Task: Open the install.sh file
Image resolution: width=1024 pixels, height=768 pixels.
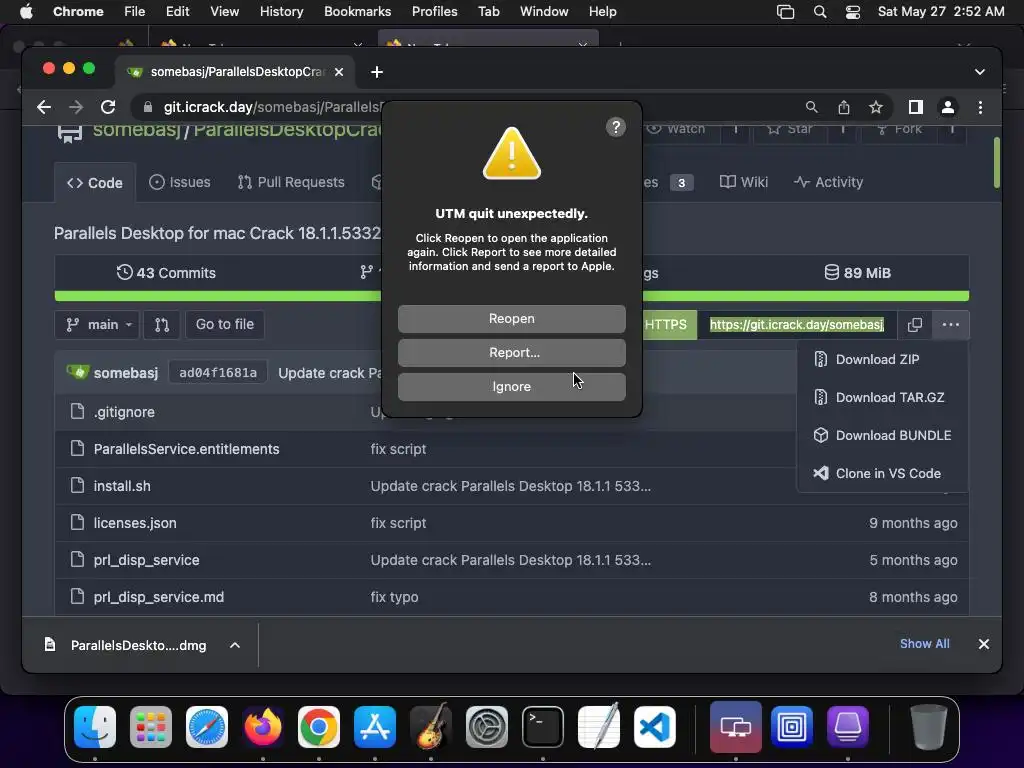Action: [122, 487]
